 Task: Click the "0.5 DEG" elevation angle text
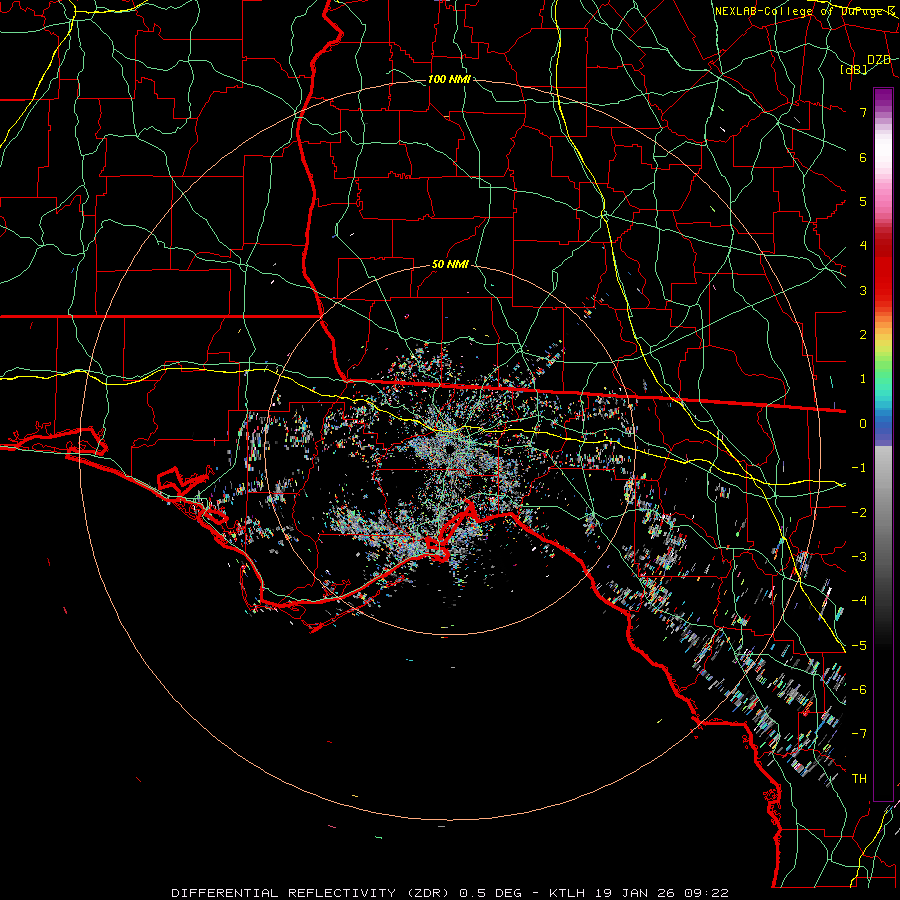(491, 893)
